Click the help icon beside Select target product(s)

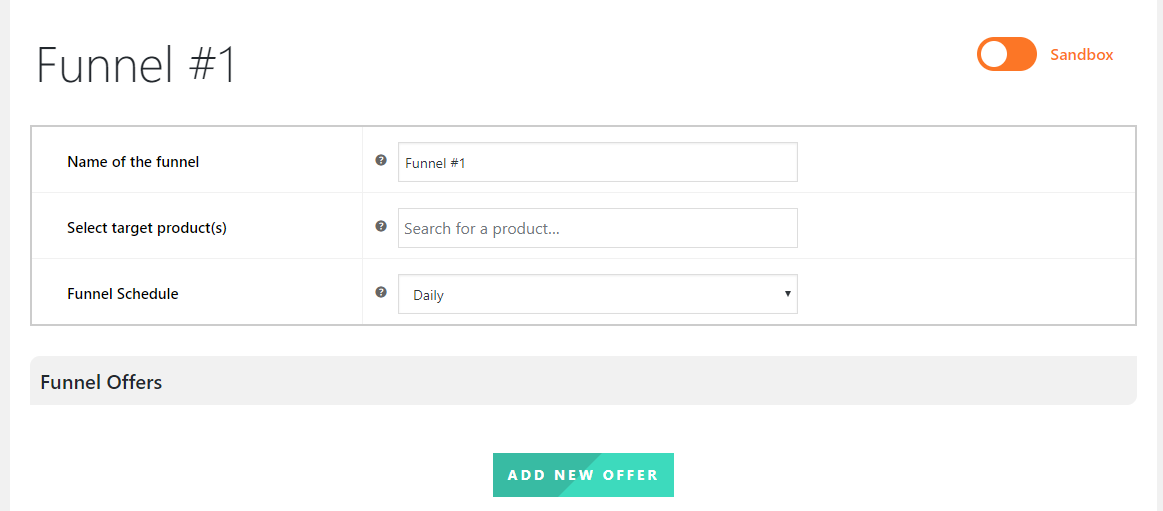381,226
